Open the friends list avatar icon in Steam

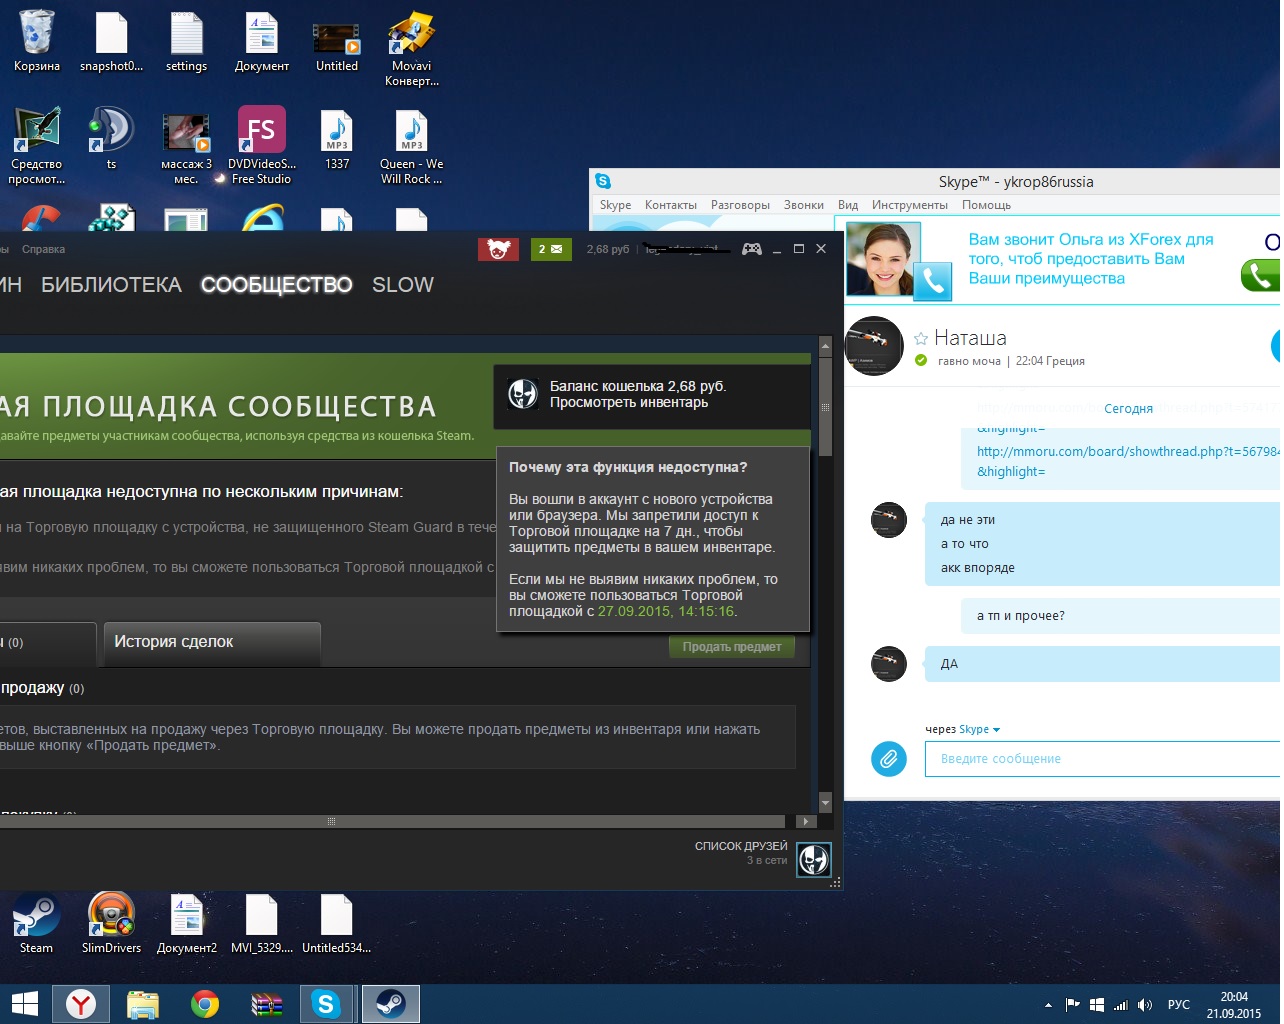pyautogui.click(x=813, y=859)
